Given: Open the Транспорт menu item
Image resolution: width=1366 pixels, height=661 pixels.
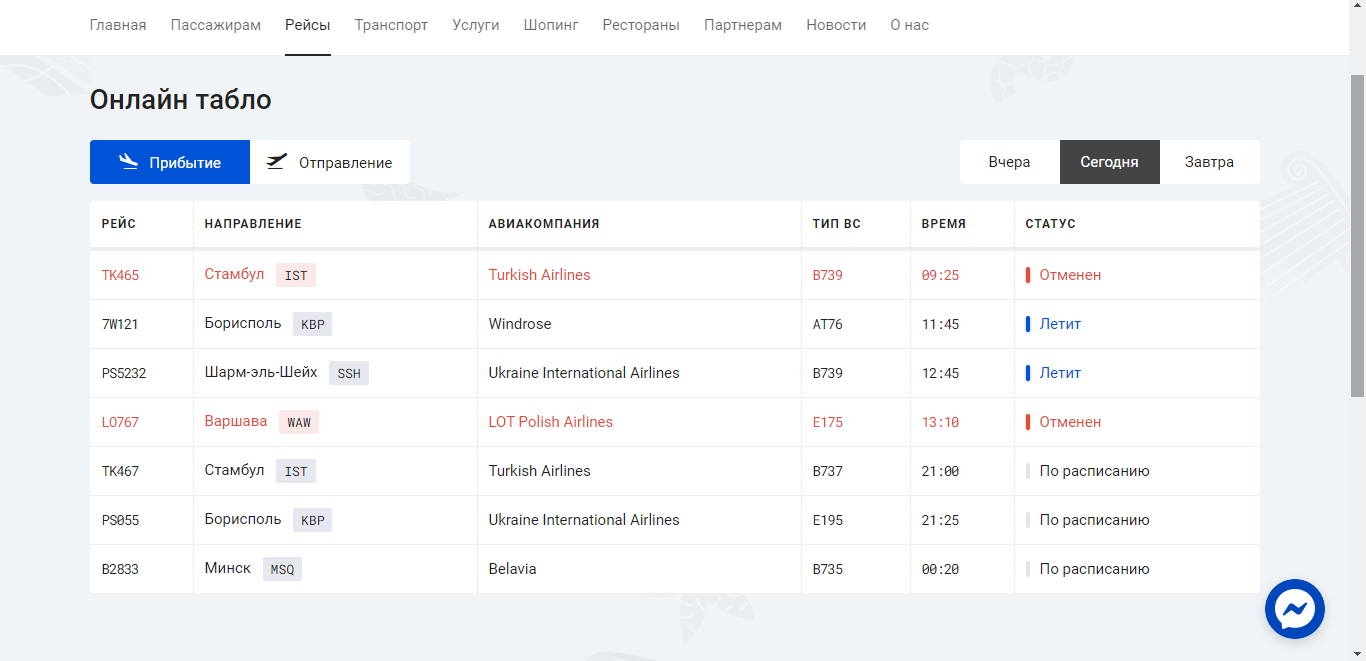Looking at the screenshot, I should 391,25.
